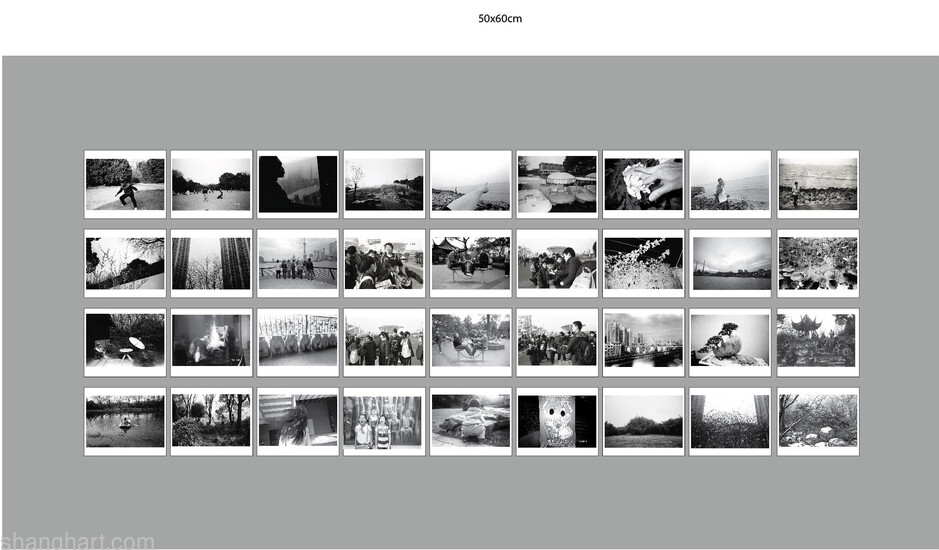Viewport: 939px width, 550px height.
Task: Open the photo of an arm pointing at the sea
Action: [471, 184]
